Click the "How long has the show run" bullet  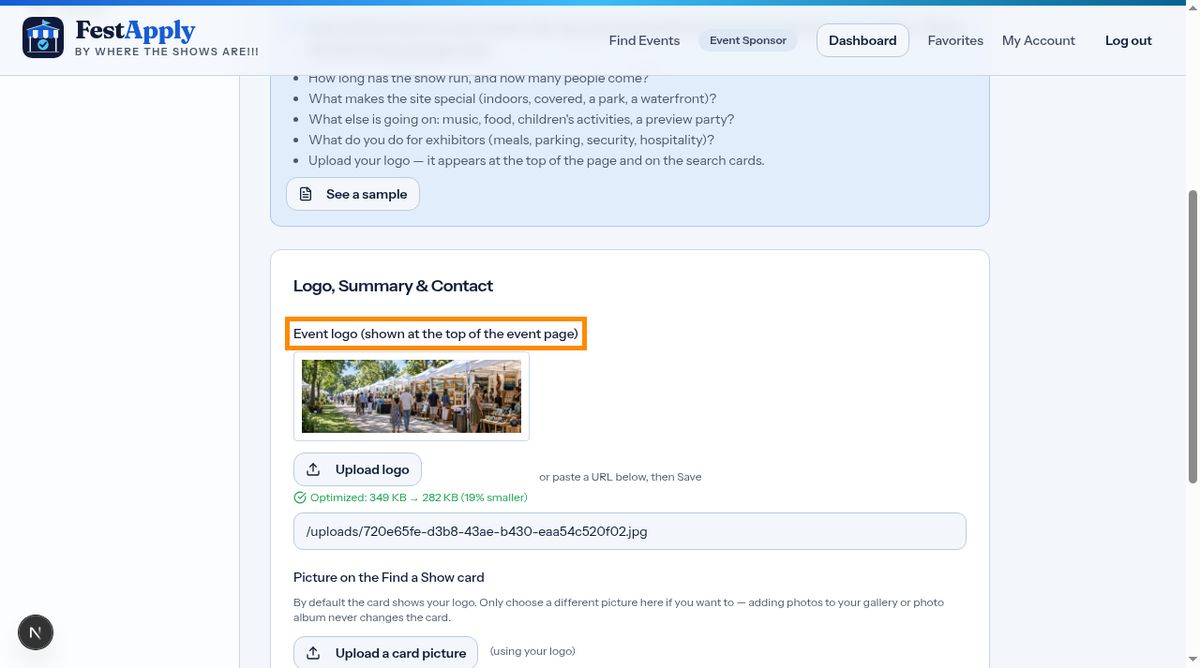click(x=479, y=78)
